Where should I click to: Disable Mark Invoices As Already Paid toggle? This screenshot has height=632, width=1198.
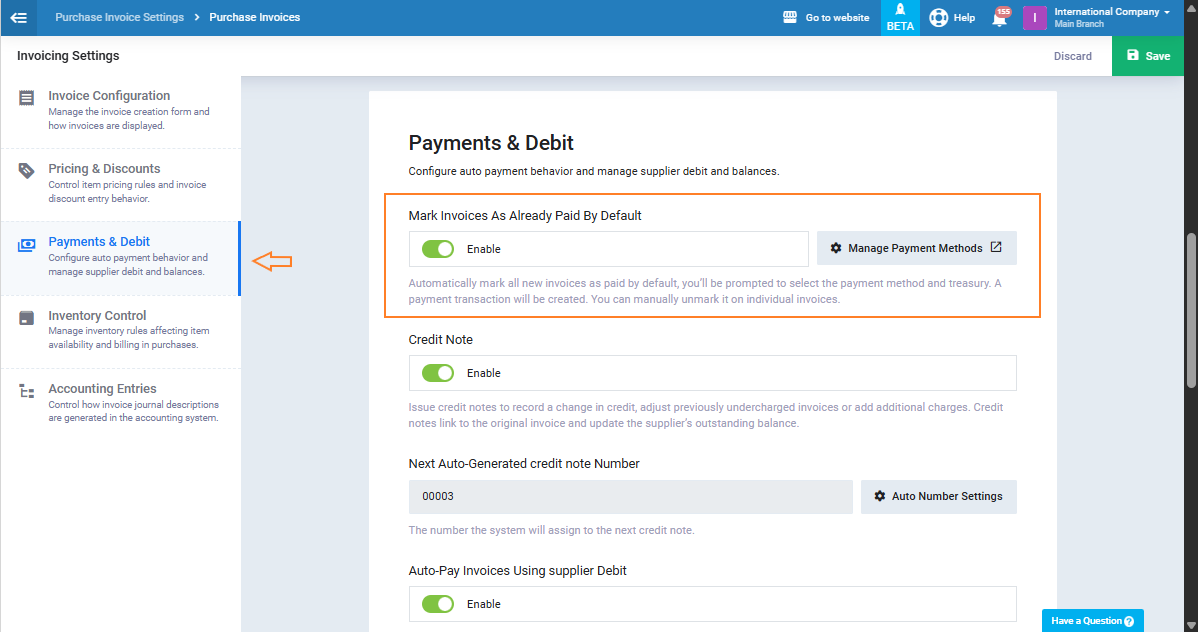coord(438,249)
